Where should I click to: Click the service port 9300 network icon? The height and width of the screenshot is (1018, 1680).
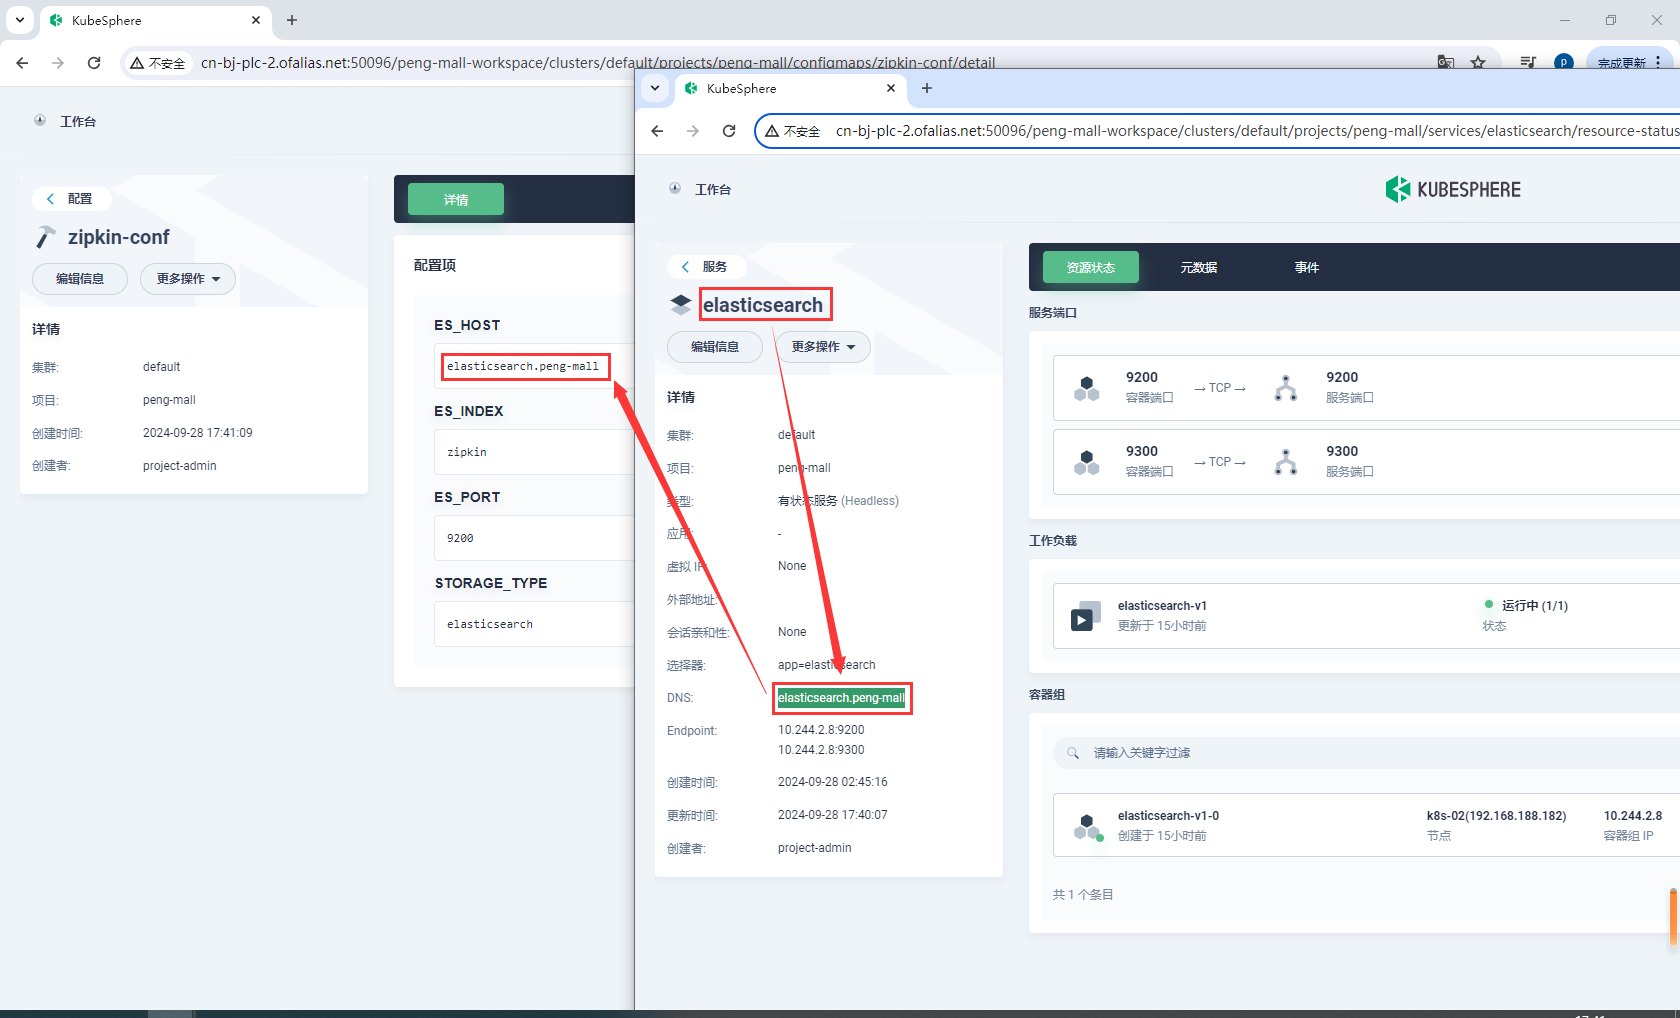click(x=1286, y=462)
